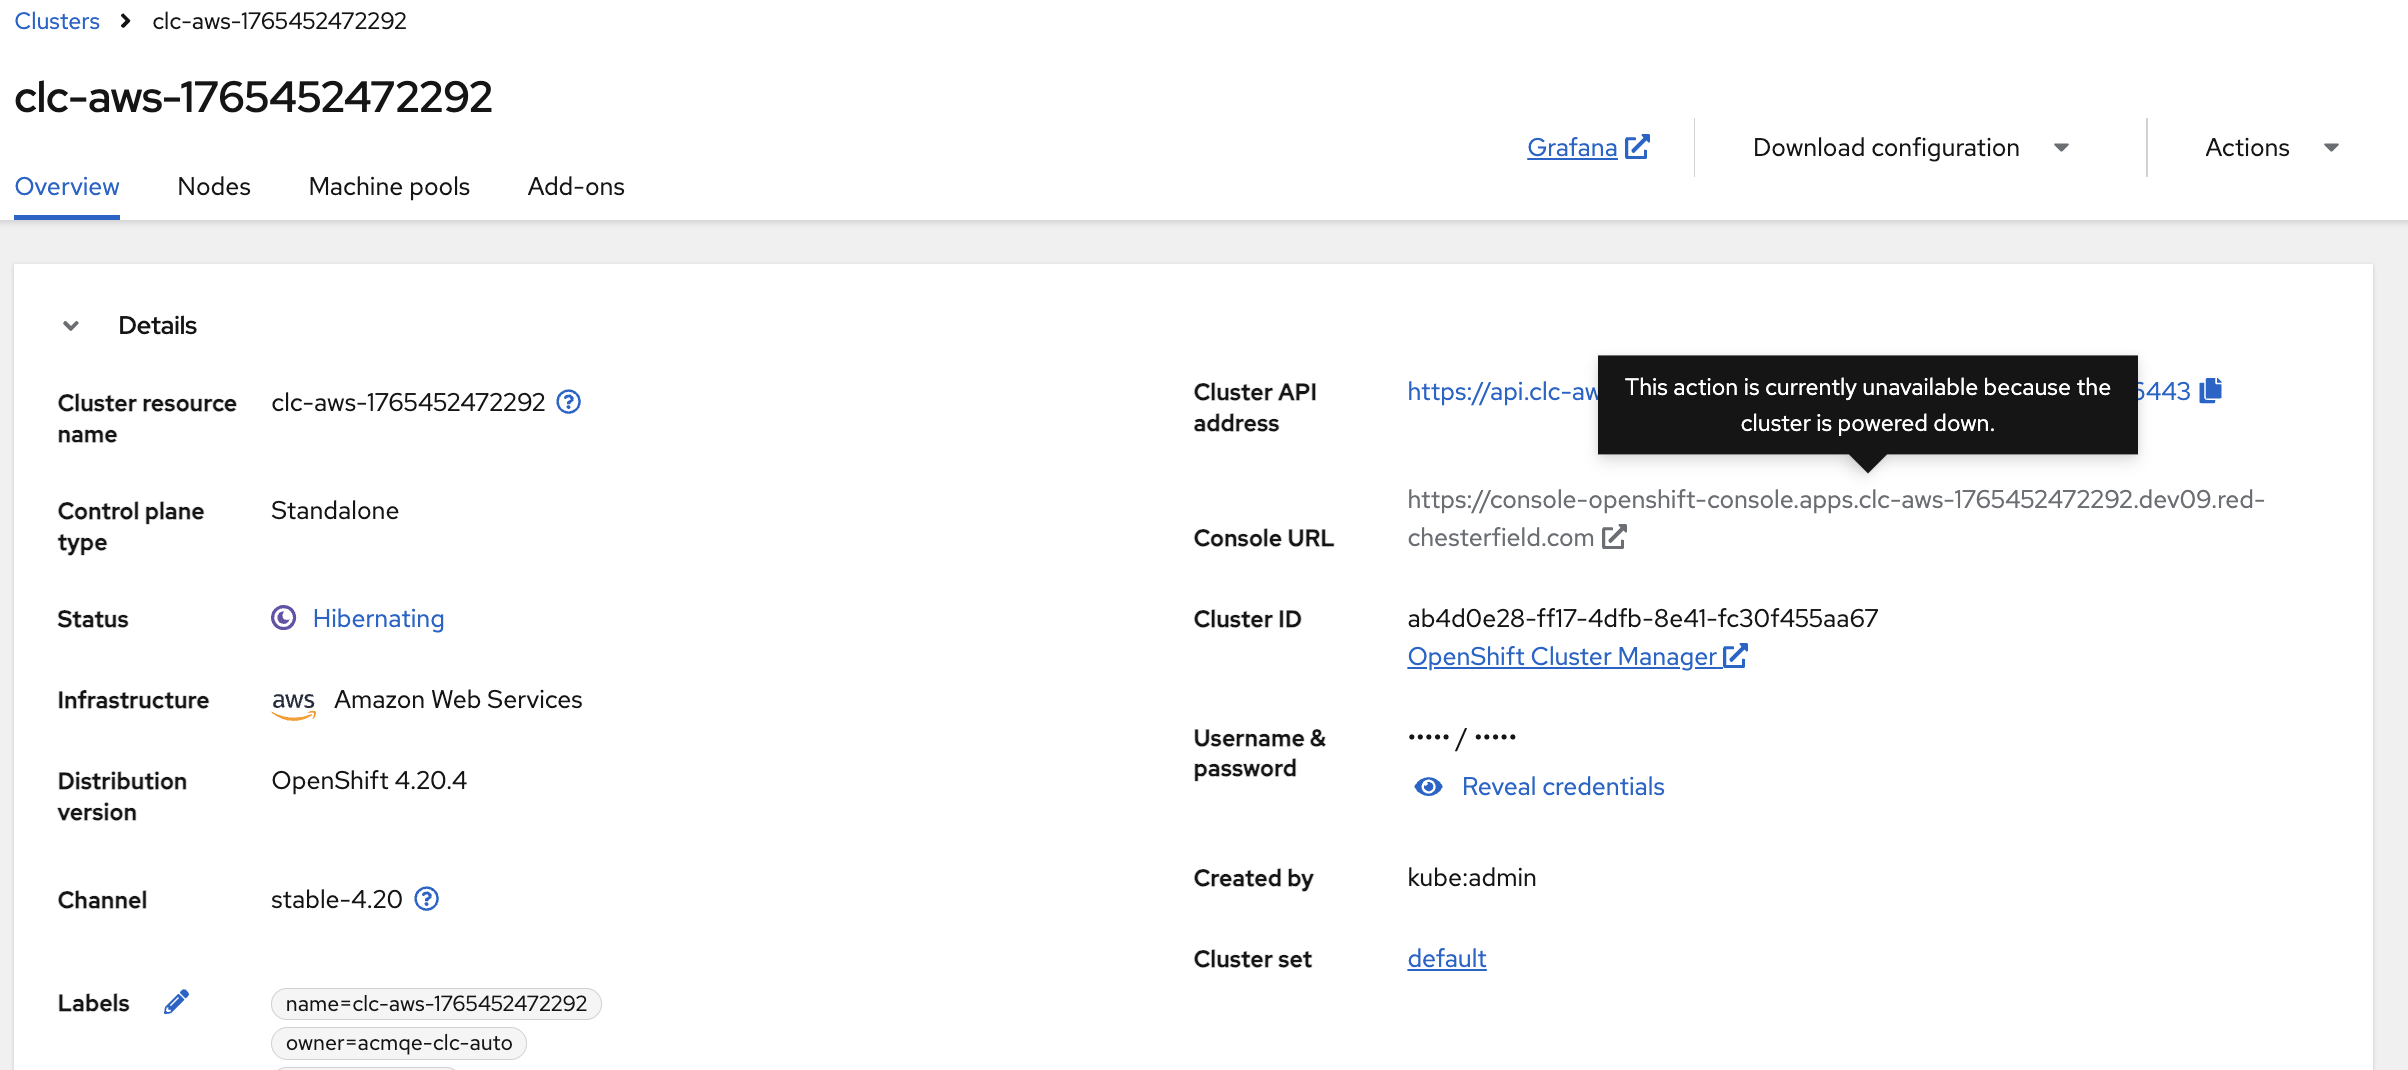Edit labels with the pencil icon

(x=176, y=1002)
